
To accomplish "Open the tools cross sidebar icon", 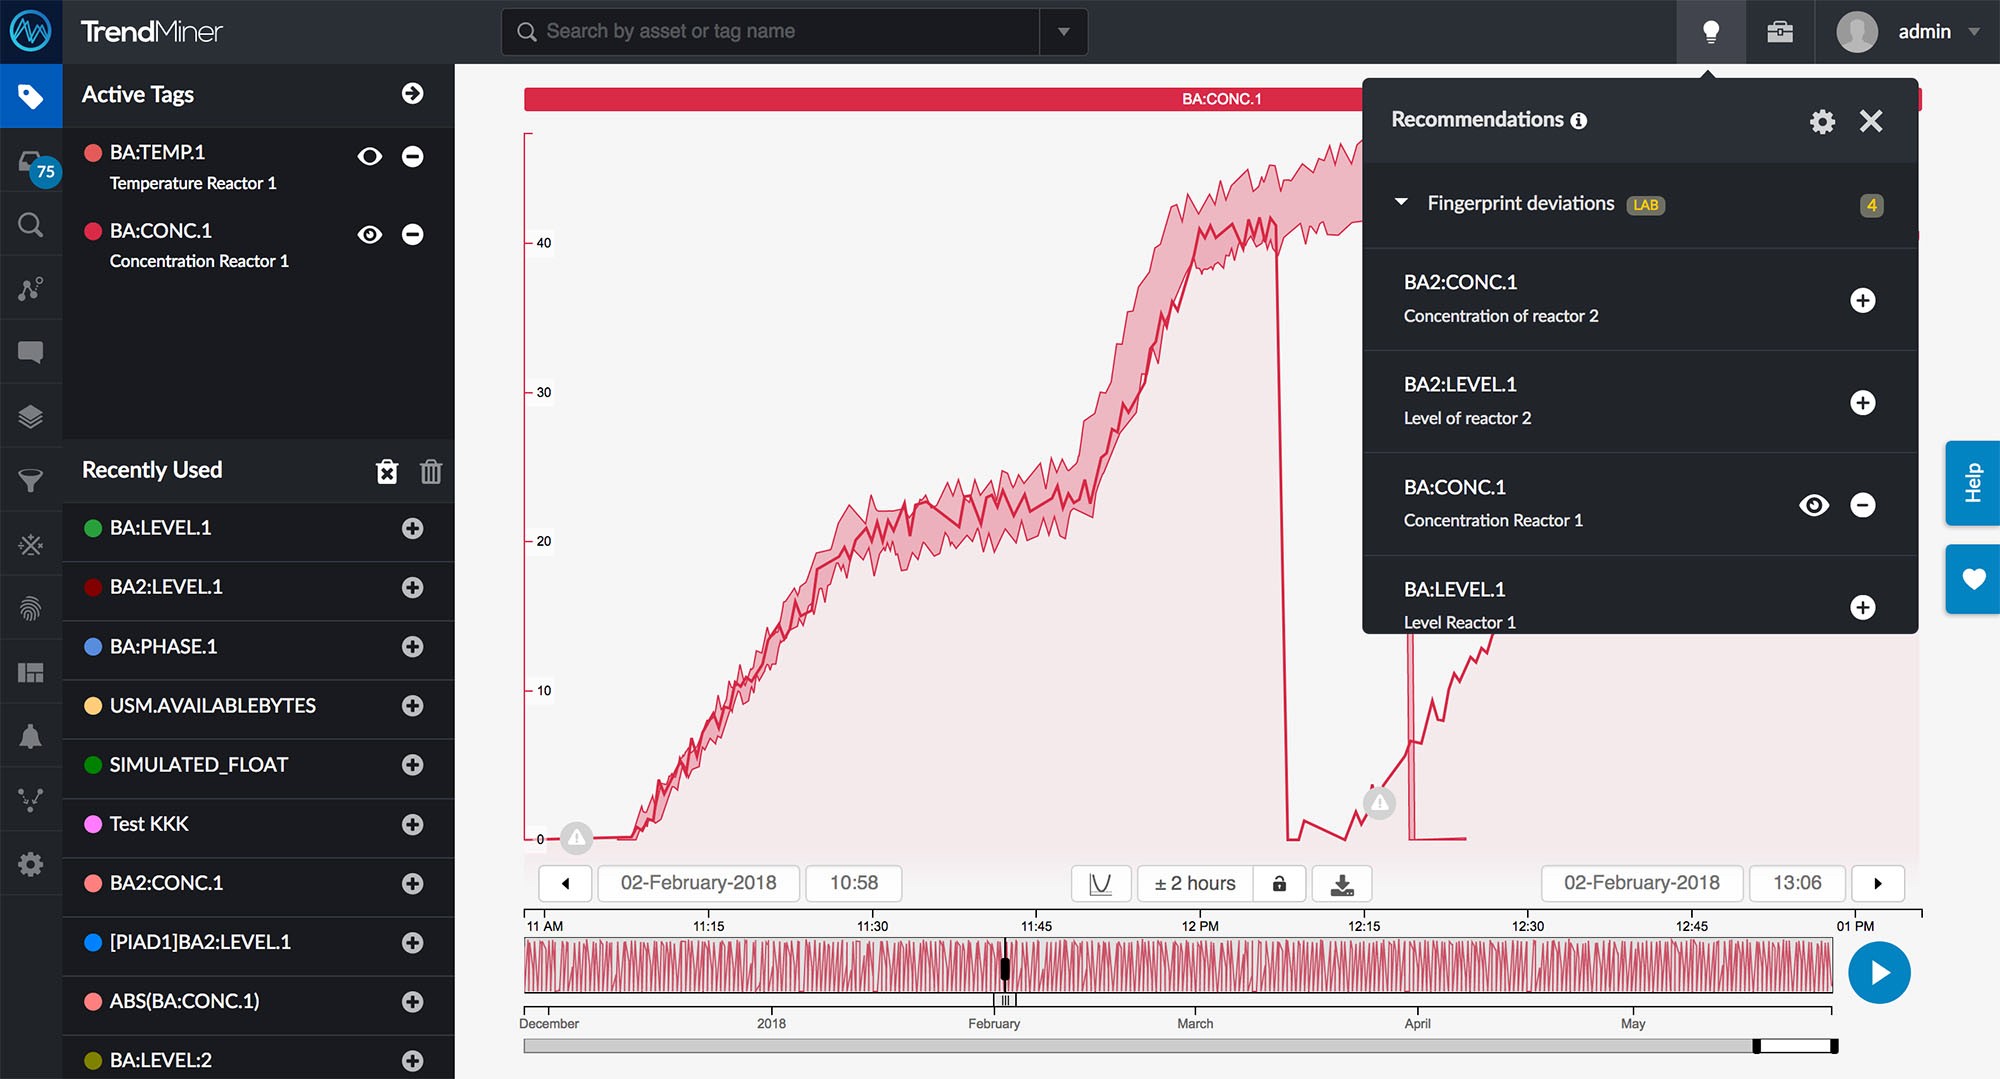I will click(x=31, y=545).
